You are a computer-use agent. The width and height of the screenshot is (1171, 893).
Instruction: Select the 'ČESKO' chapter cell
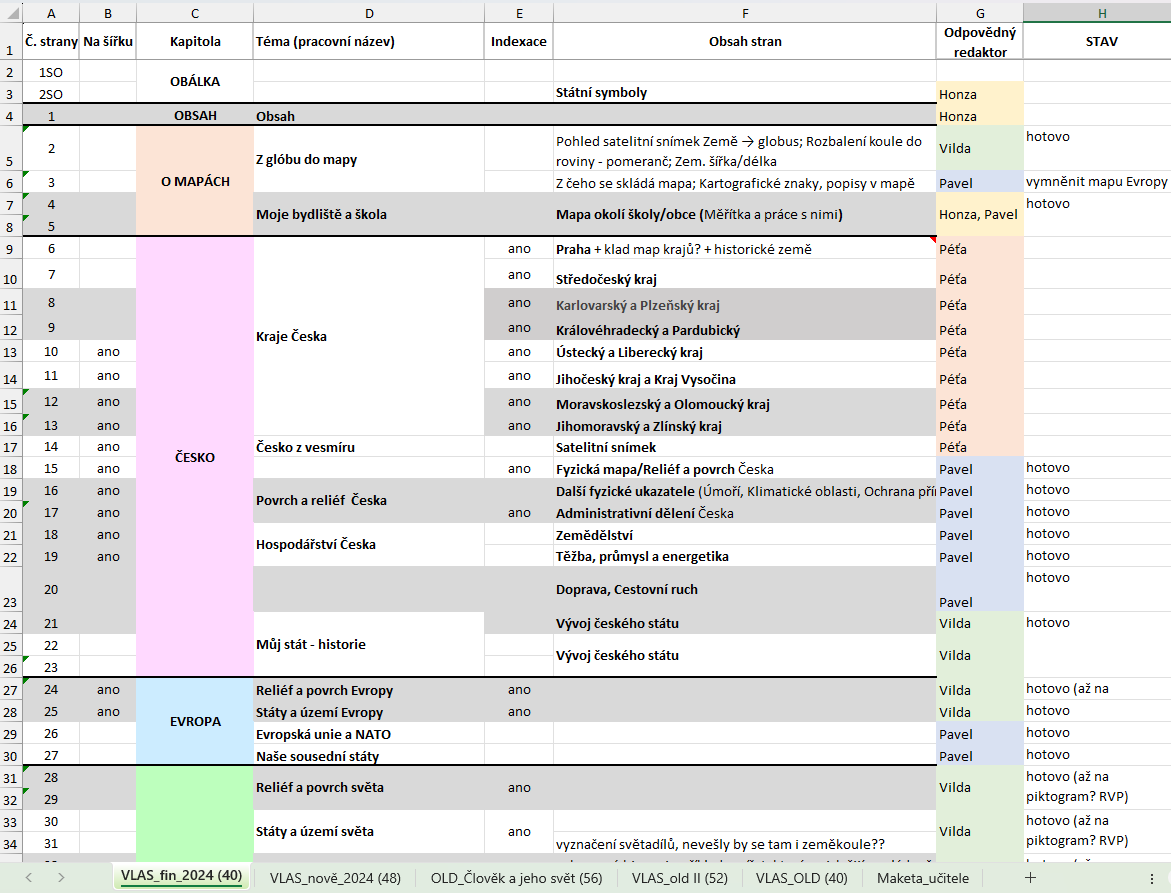195,457
